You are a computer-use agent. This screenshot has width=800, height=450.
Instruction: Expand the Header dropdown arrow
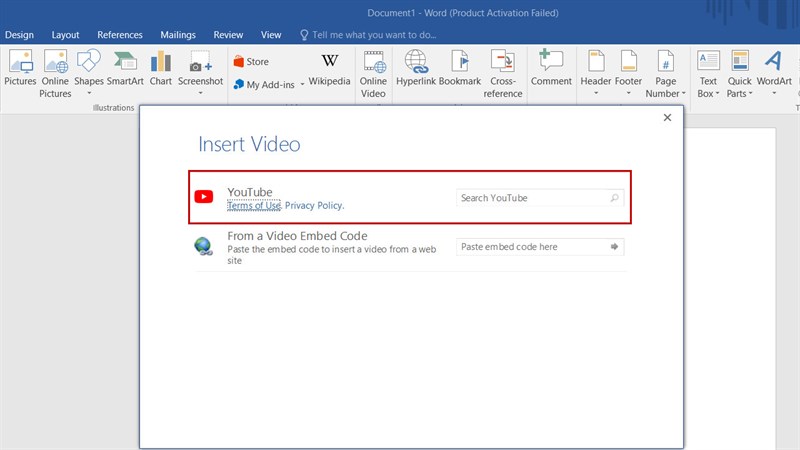tap(595, 93)
